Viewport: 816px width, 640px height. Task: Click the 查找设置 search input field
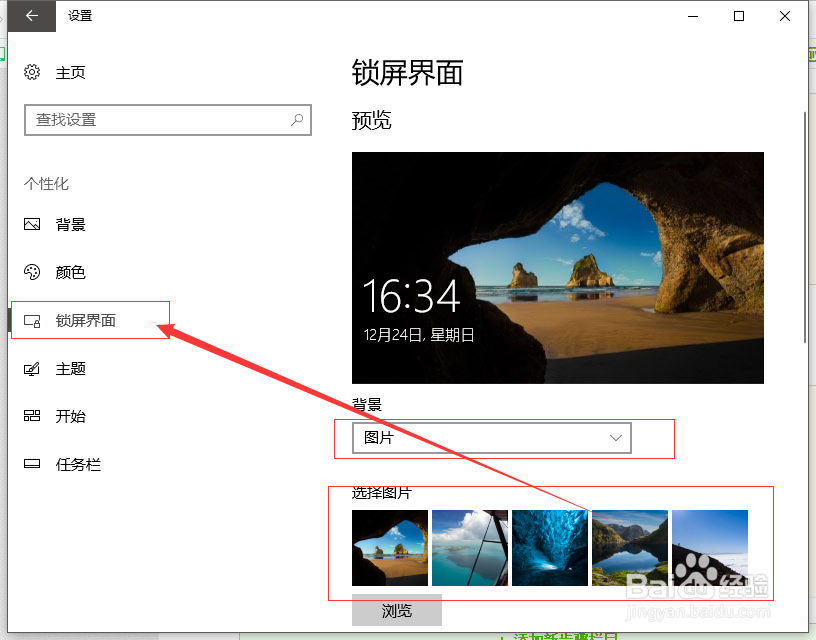(160, 120)
